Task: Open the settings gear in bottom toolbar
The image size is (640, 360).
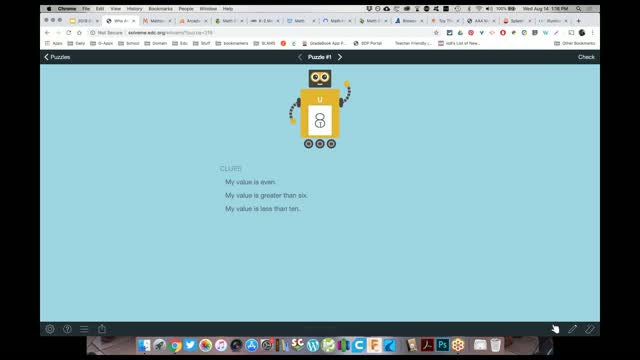Action: click(x=50, y=329)
